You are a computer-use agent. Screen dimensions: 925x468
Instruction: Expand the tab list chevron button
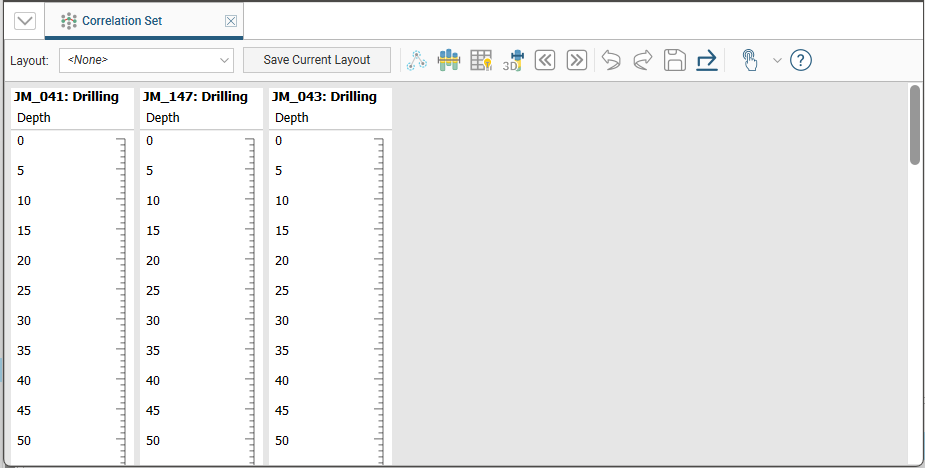pos(25,21)
